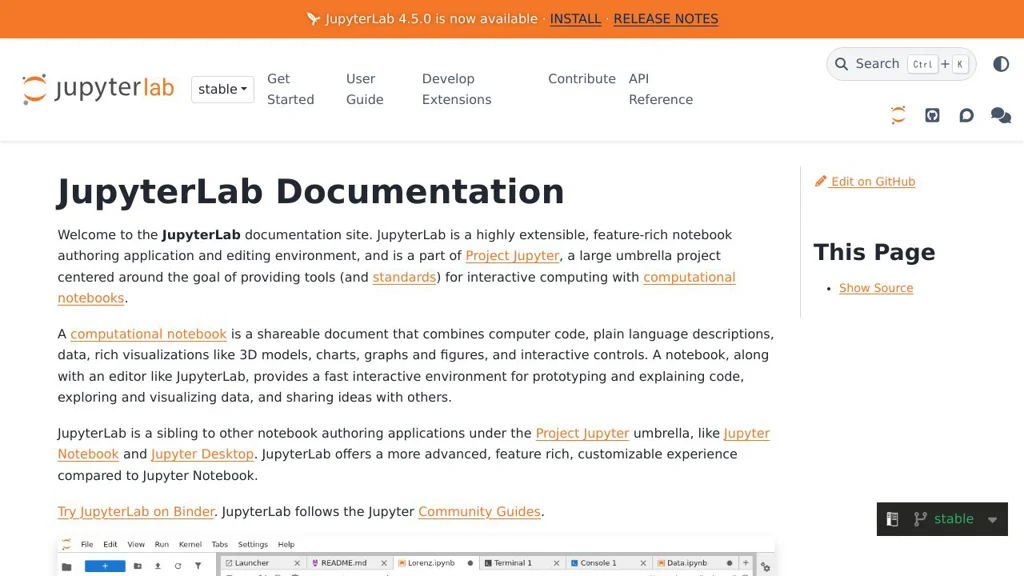
Task: Open Project Jupyter link before 'umbrella, like'
Action: 582,433
